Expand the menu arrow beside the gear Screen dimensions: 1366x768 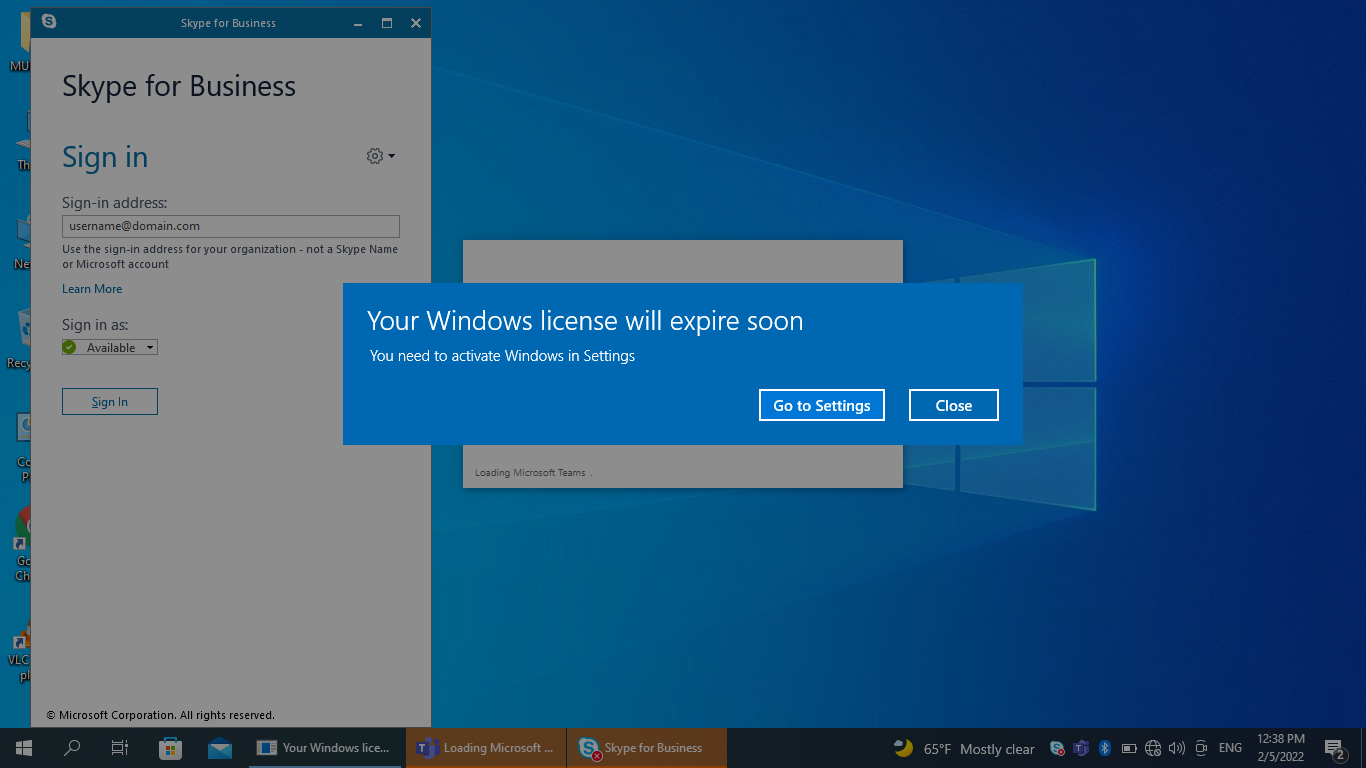pos(391,156)
